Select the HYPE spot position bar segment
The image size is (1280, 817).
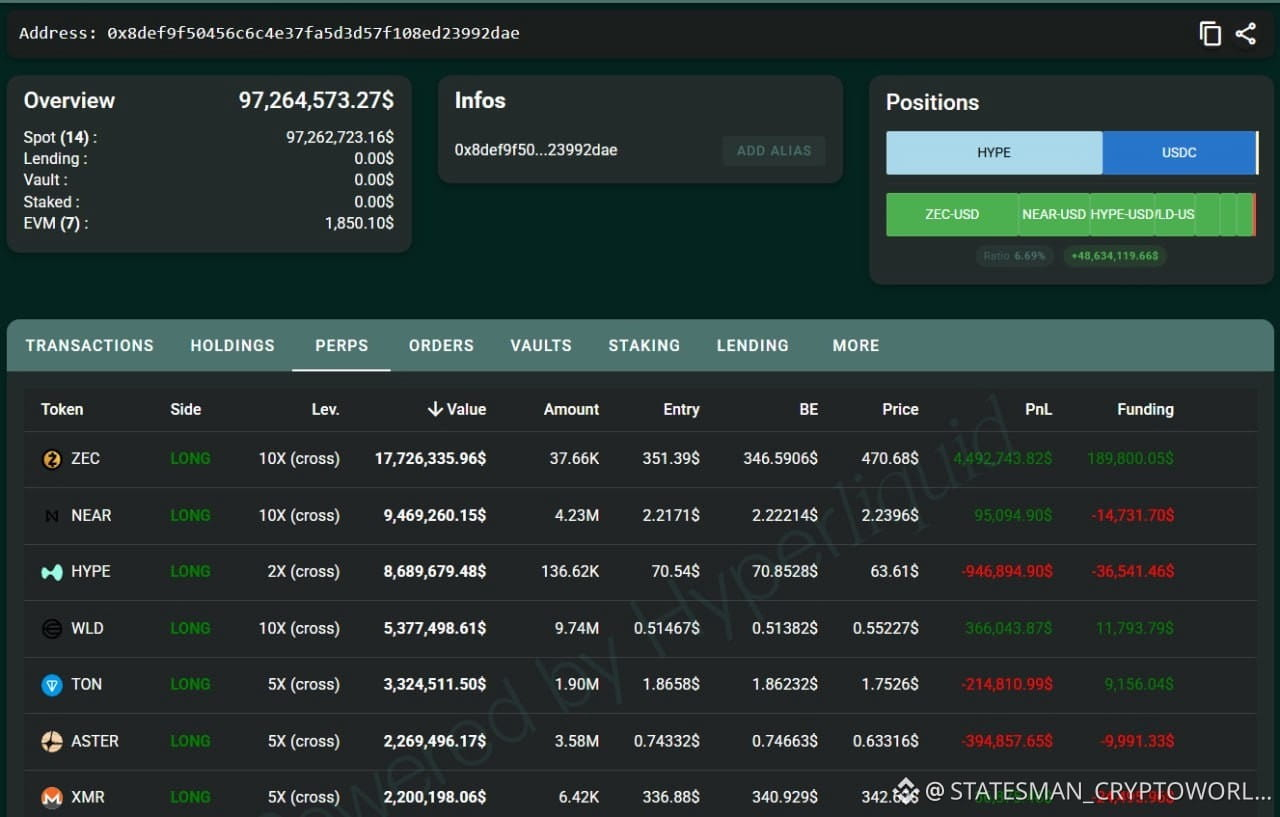tap(994, 153)
